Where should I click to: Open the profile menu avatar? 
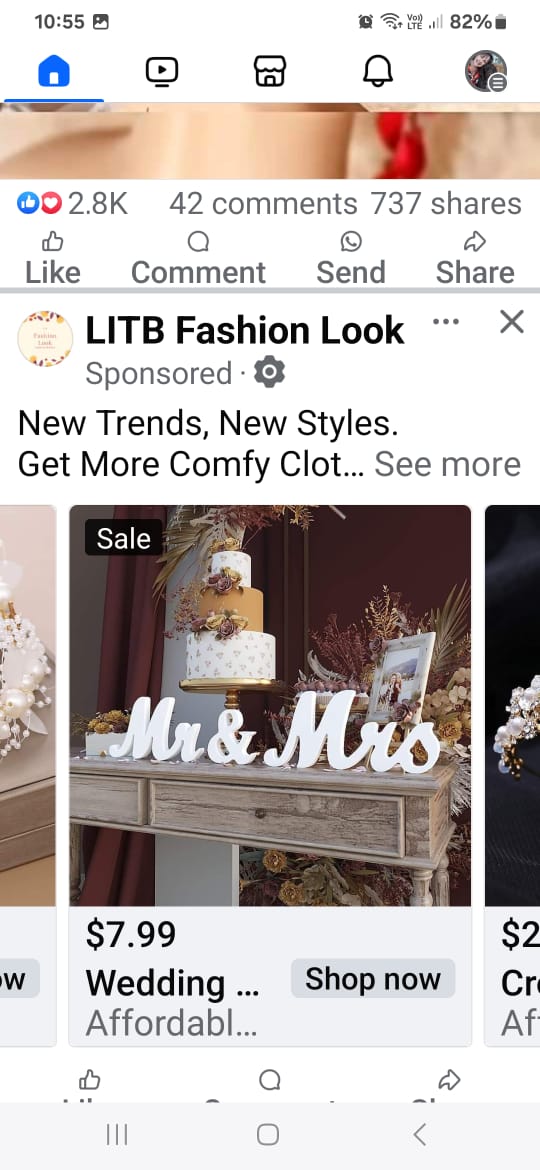[x=486, y=72]
